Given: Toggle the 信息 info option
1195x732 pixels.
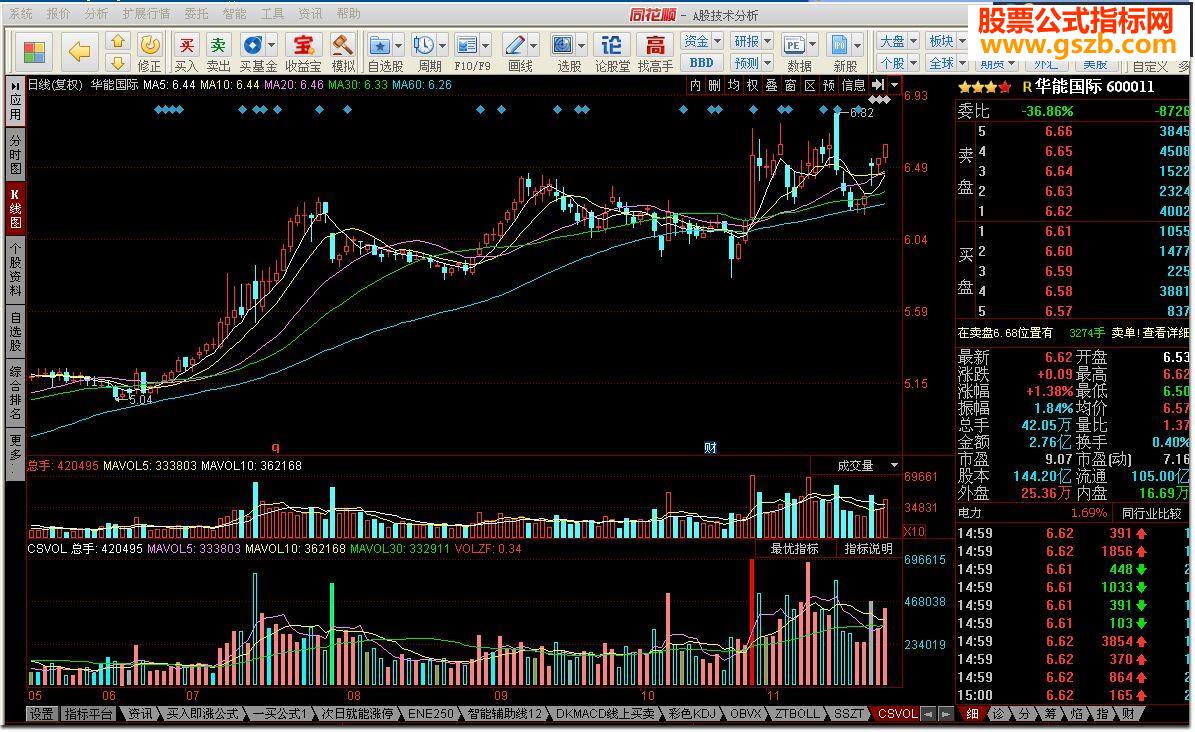Looking at the screenshot, I should [853, 85].
